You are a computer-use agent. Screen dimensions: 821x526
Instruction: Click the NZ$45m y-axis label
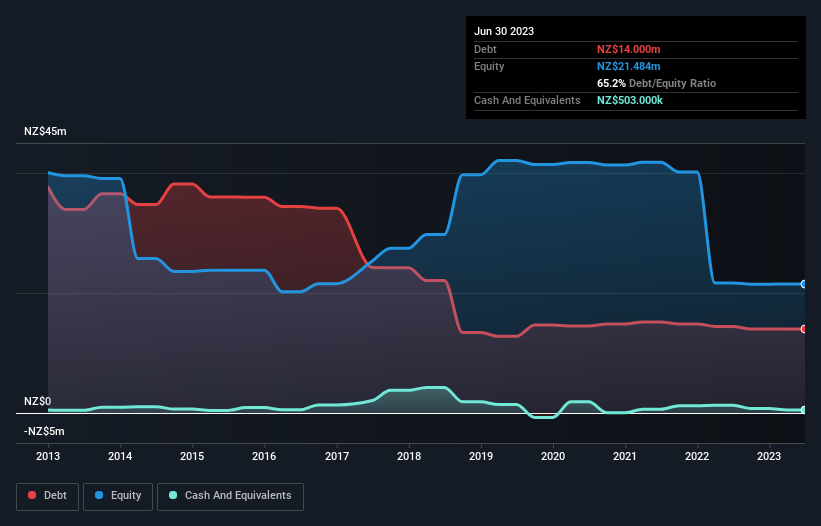pyautogui.click(x=45, y=131)
